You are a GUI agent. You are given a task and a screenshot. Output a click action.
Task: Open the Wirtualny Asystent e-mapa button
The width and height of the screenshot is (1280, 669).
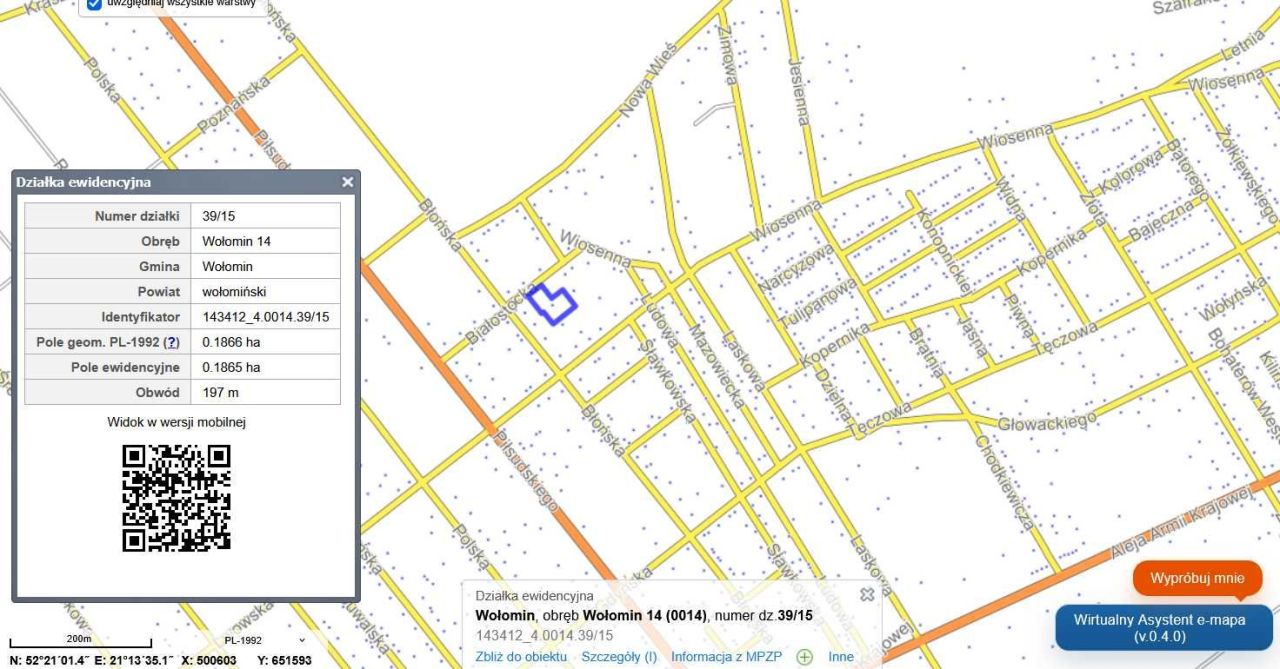tap(1164, 627)
